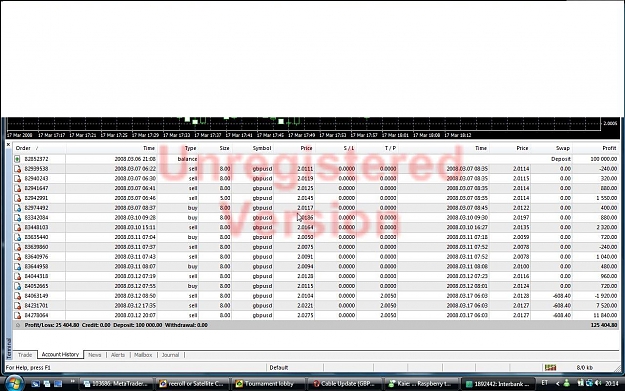Click the buy order icon for 83635440
This screenshot has width=625, height=391.
18,237
